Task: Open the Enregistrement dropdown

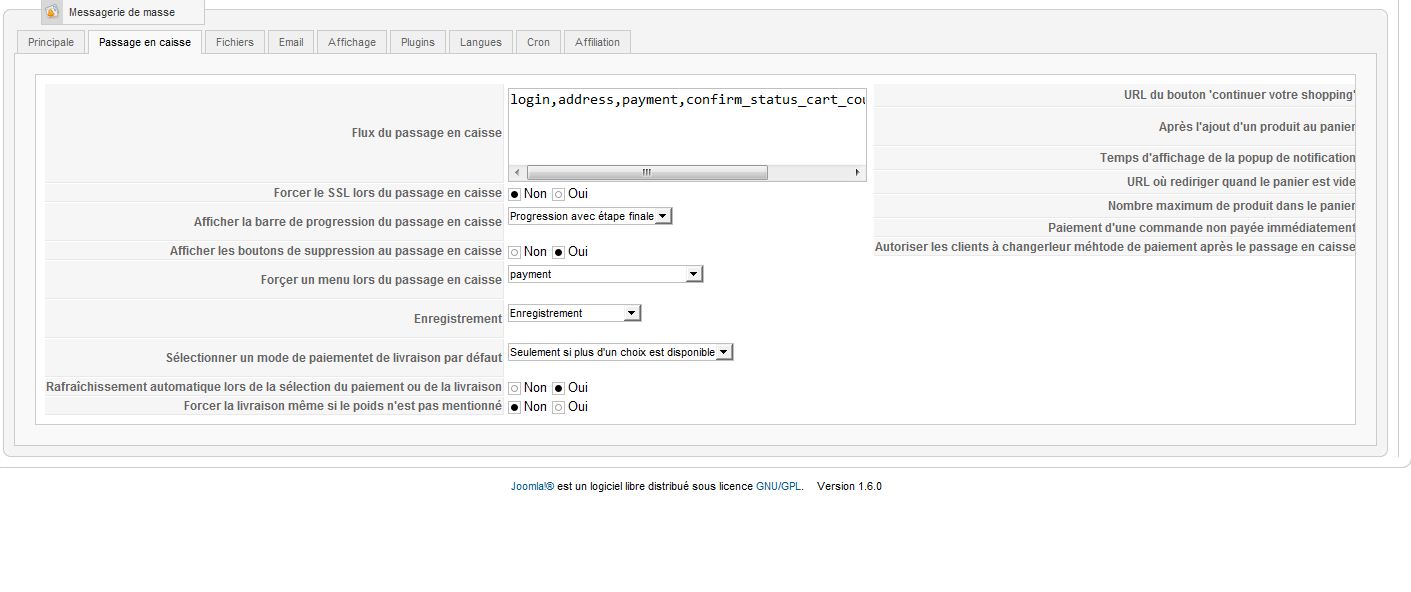Action: (x=631, y=313)
